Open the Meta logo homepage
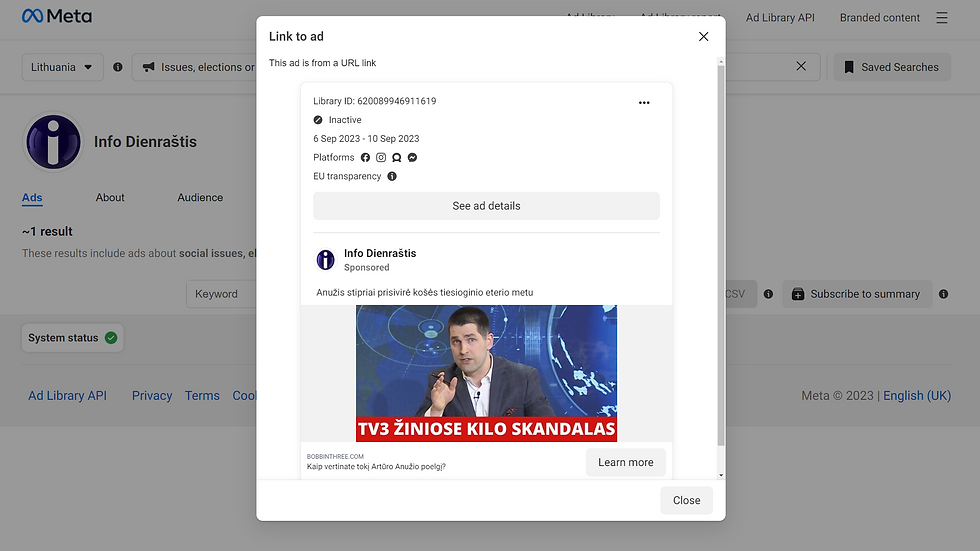Image resolution: width=980 pixels, height=551 pixels. [x=57, y=16]
